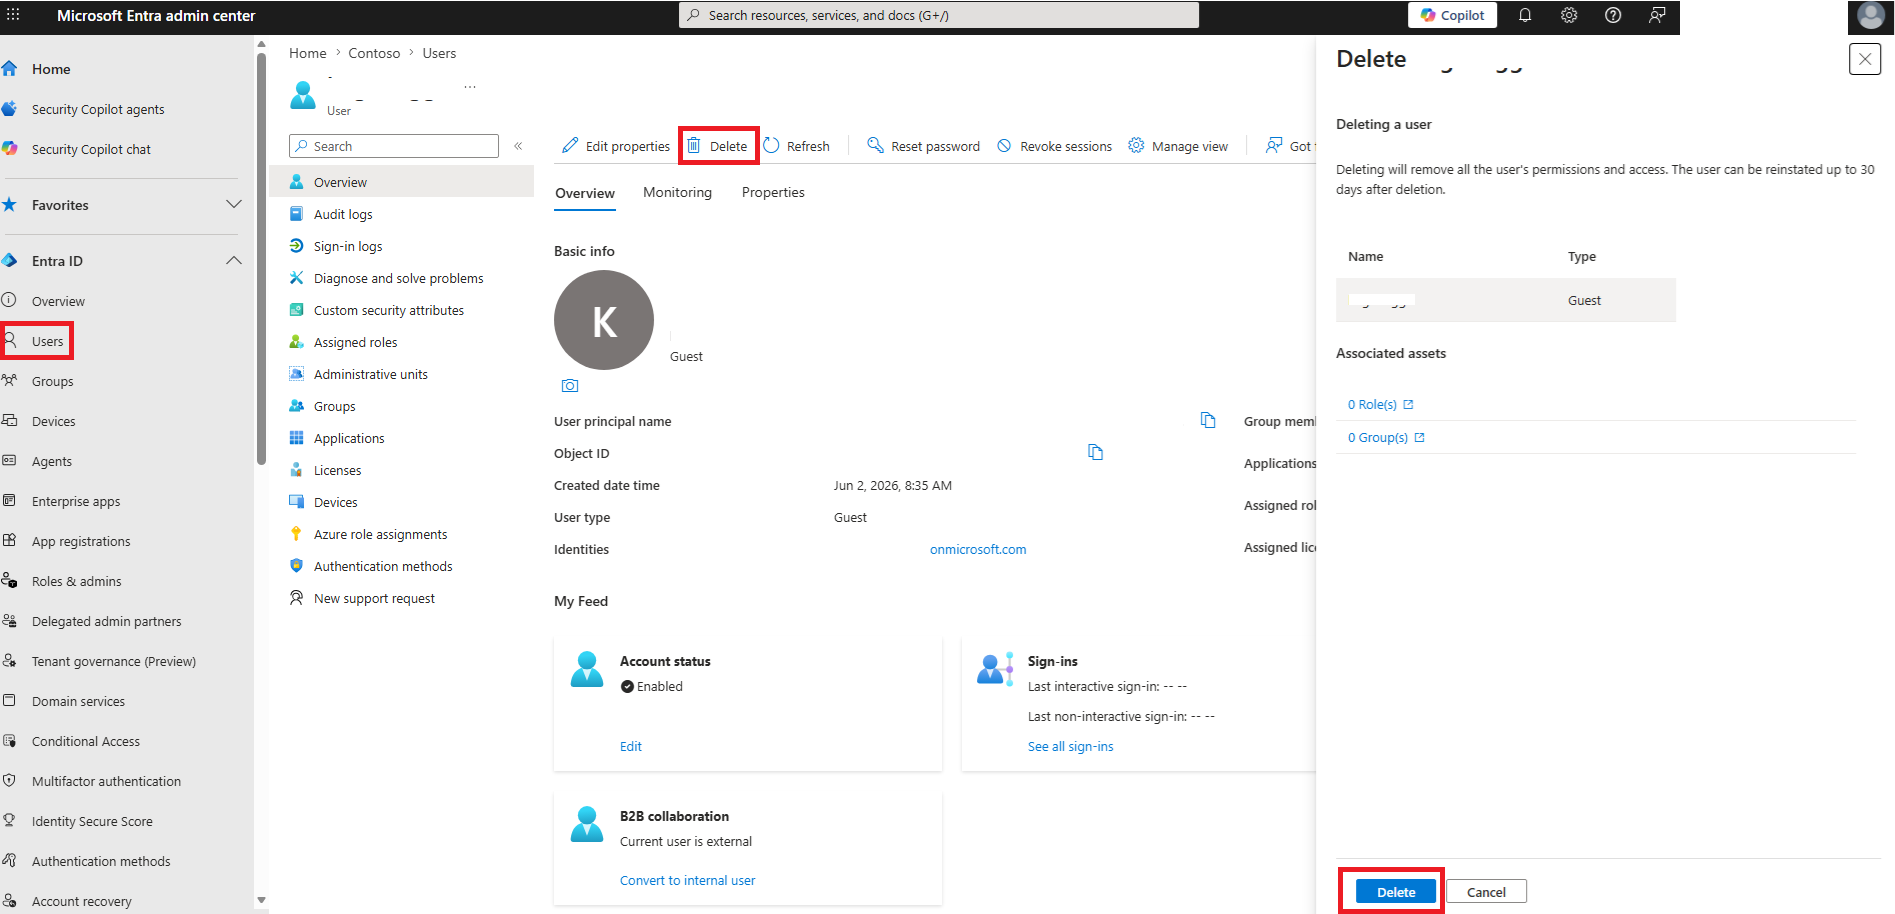
Task: Expand the Favorites section
Action: [233, 205]
